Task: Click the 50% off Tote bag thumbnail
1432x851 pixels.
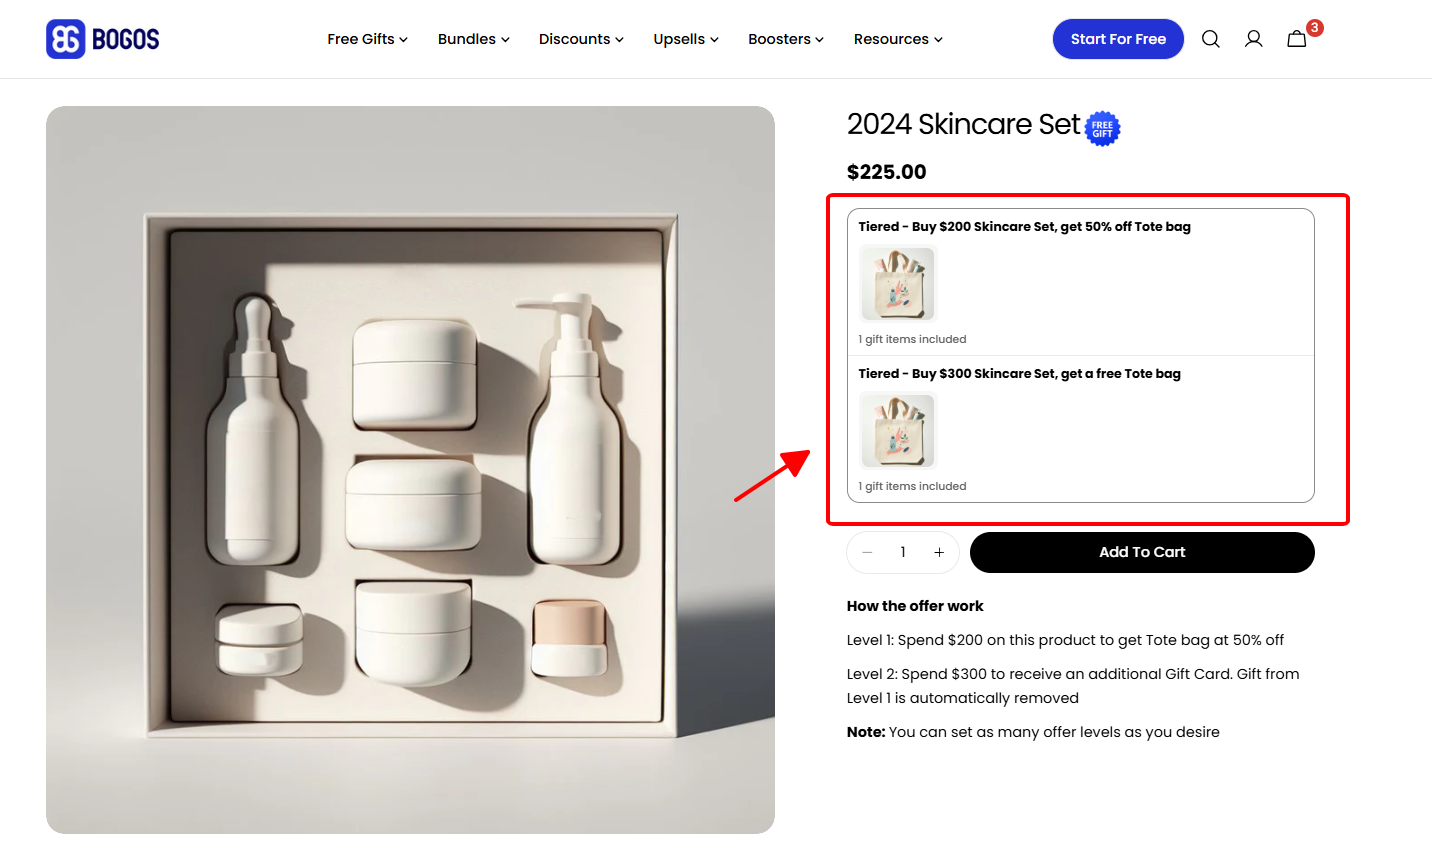Action: click(x=898, y=284)
